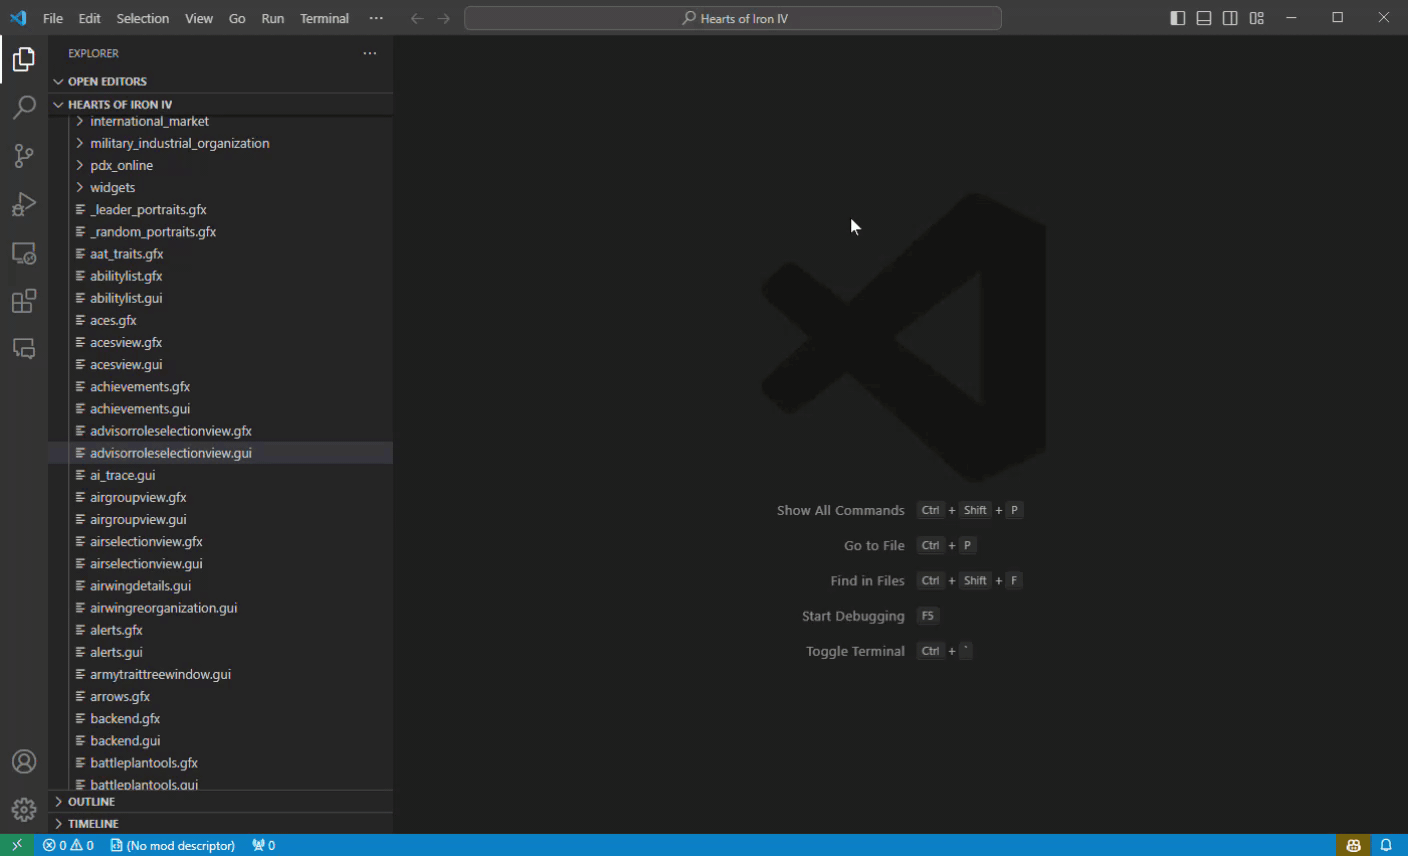
Task: Click the Hearts of Iron IV search box
Action: [x=733, y=18]
